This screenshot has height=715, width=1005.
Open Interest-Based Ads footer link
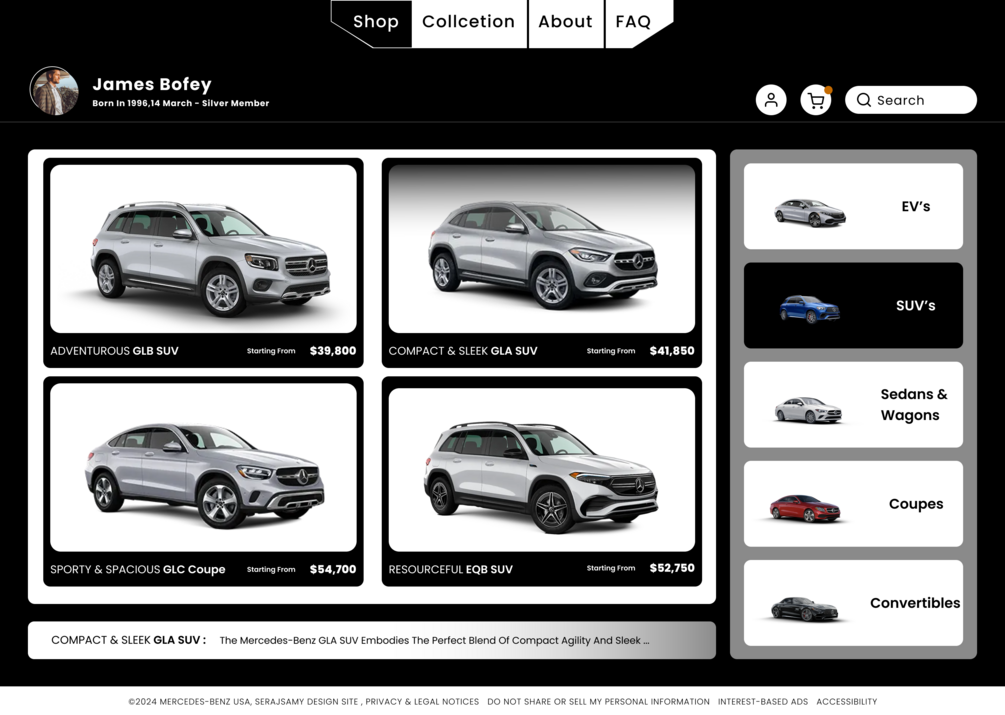[763, 702]
